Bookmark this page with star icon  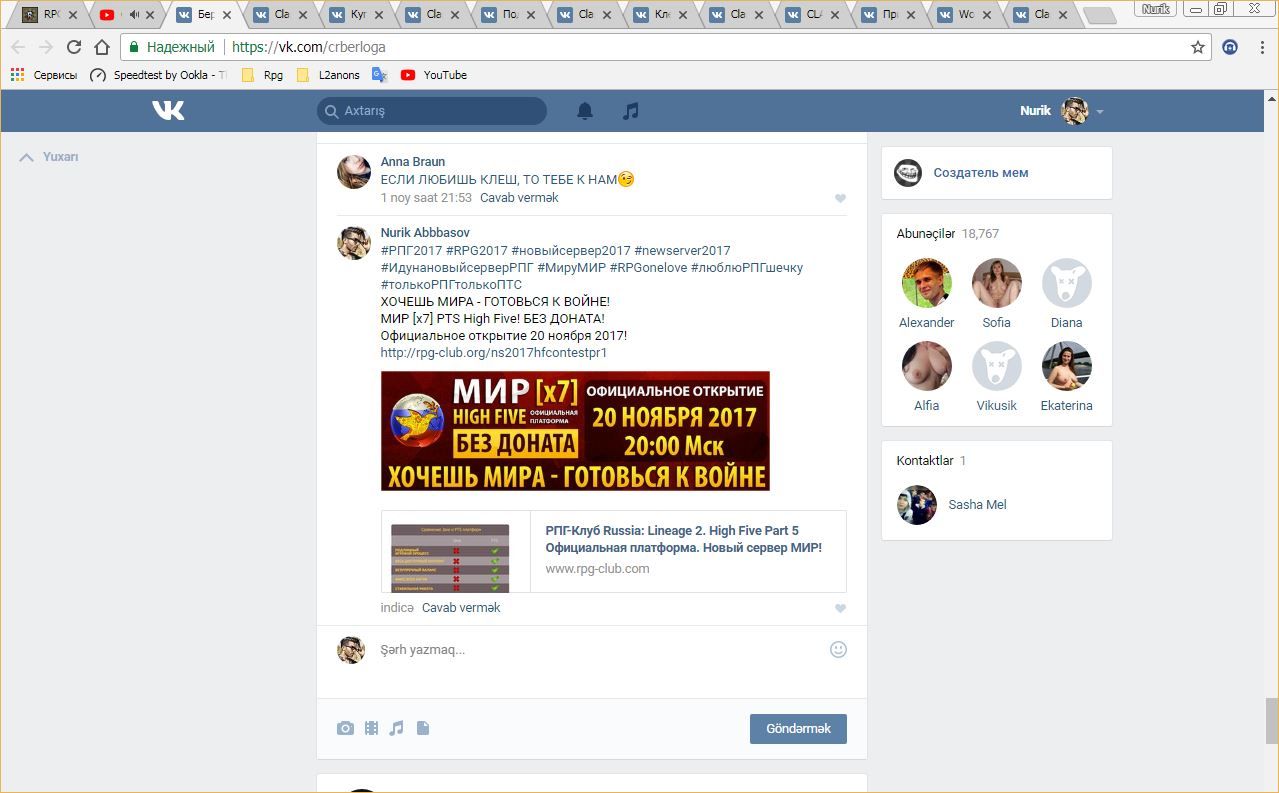tap(1198, 47)
